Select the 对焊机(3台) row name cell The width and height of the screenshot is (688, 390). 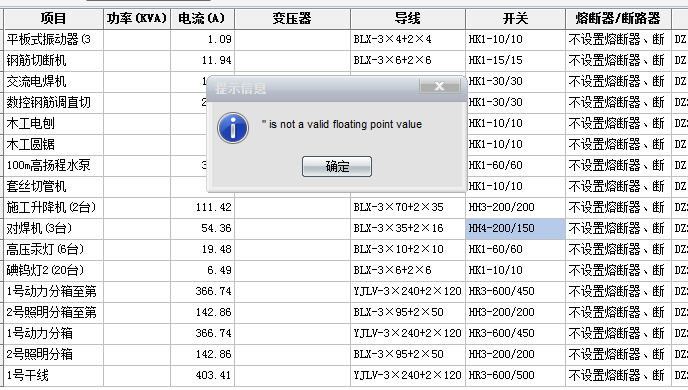tap(54, 229)
